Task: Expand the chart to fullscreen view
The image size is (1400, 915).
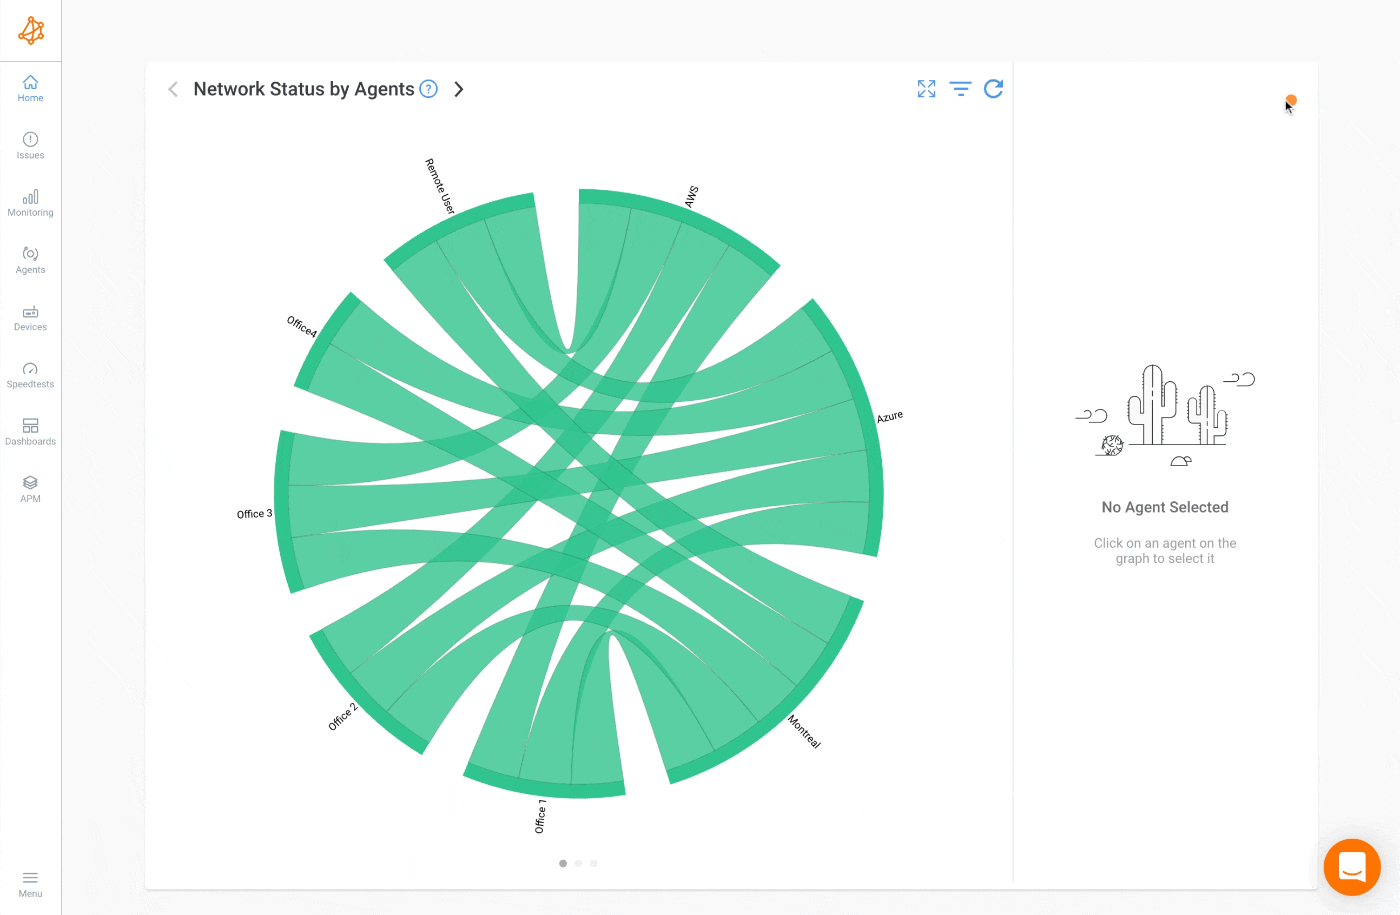Action: pos(926,89)
